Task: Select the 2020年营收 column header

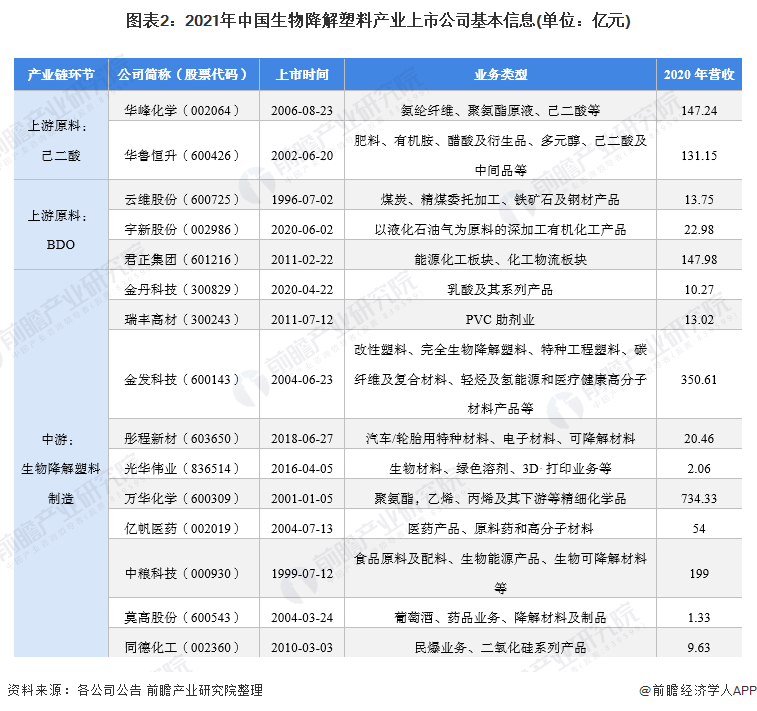Action: point(699,74)
